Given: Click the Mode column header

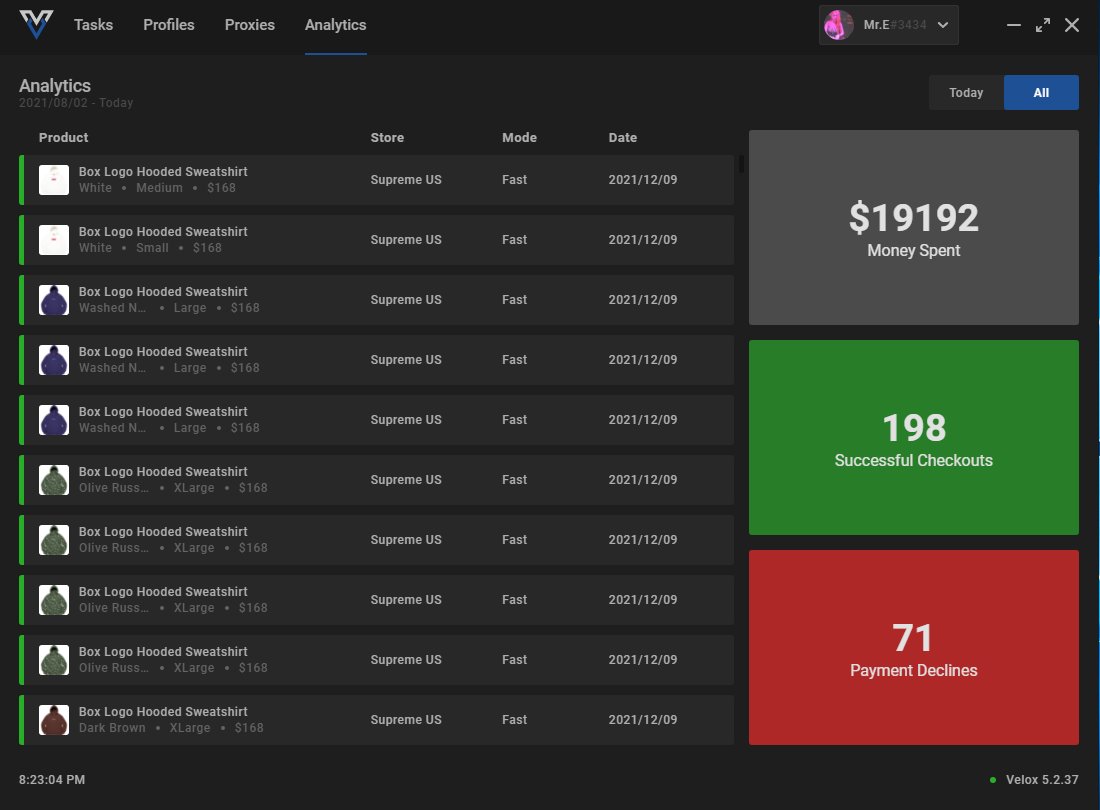Looking at the screenshot, I should pyautogui.click(x=519, y=137).
